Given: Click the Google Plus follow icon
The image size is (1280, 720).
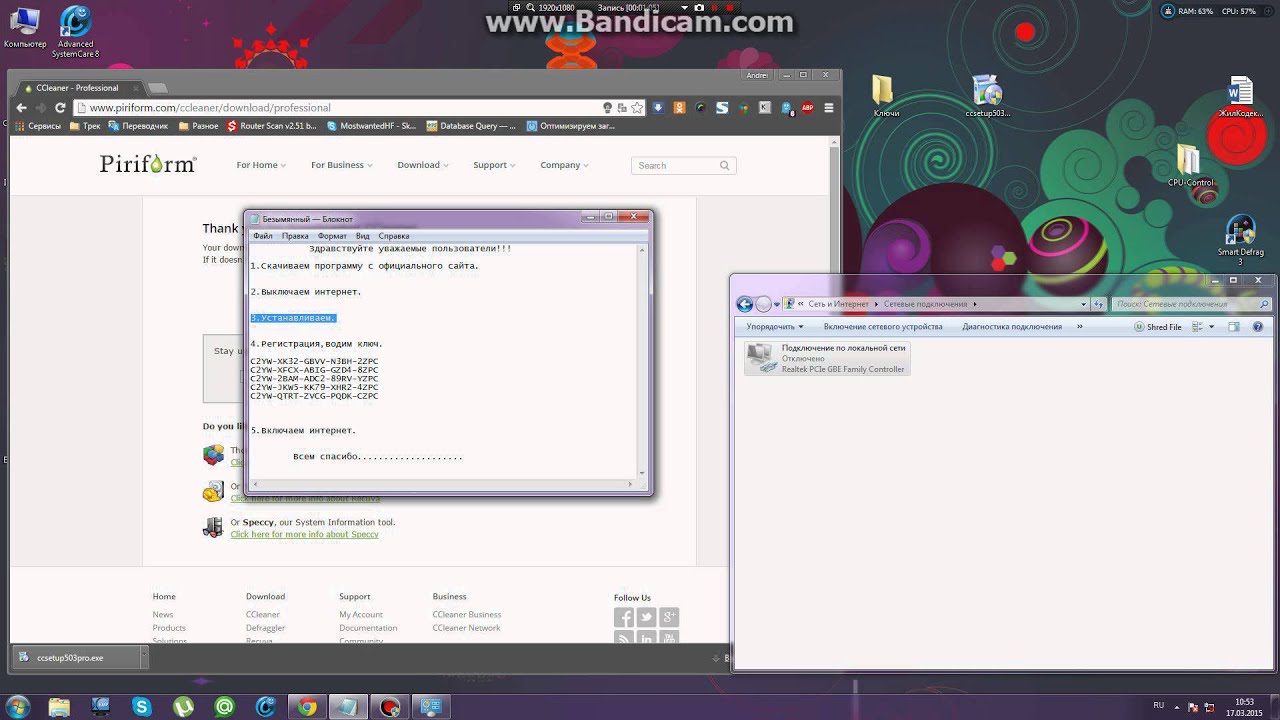Looking at the screenshot, I should coord(669,618).
